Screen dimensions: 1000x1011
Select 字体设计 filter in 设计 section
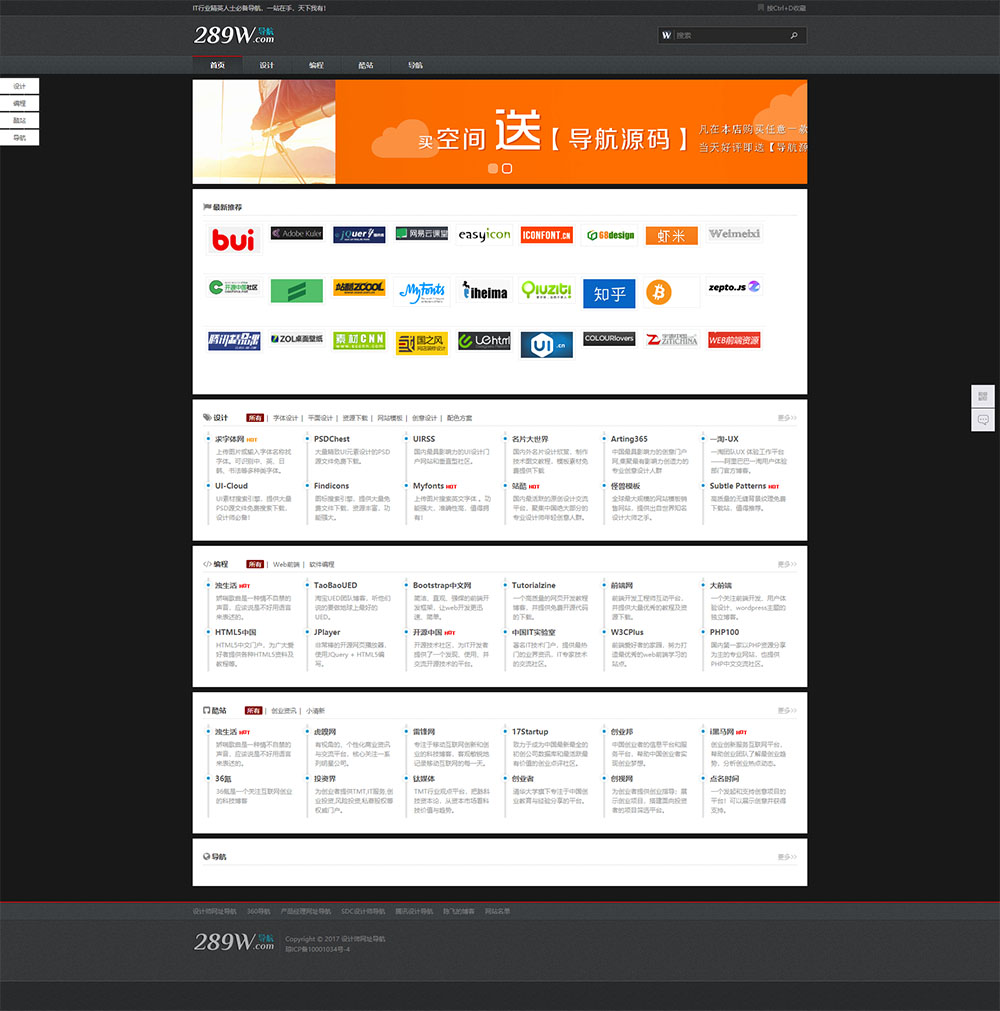(x=286, y=418)
